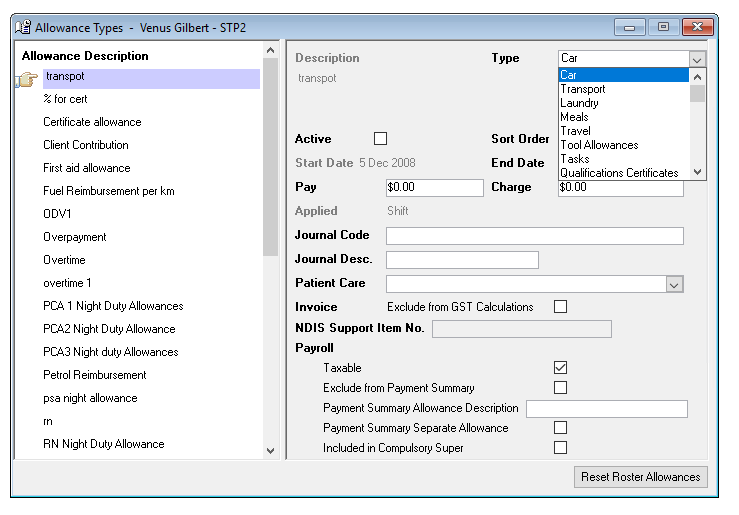Click Reset Roster Allowances button
The image size is (739, 515).
640,477
